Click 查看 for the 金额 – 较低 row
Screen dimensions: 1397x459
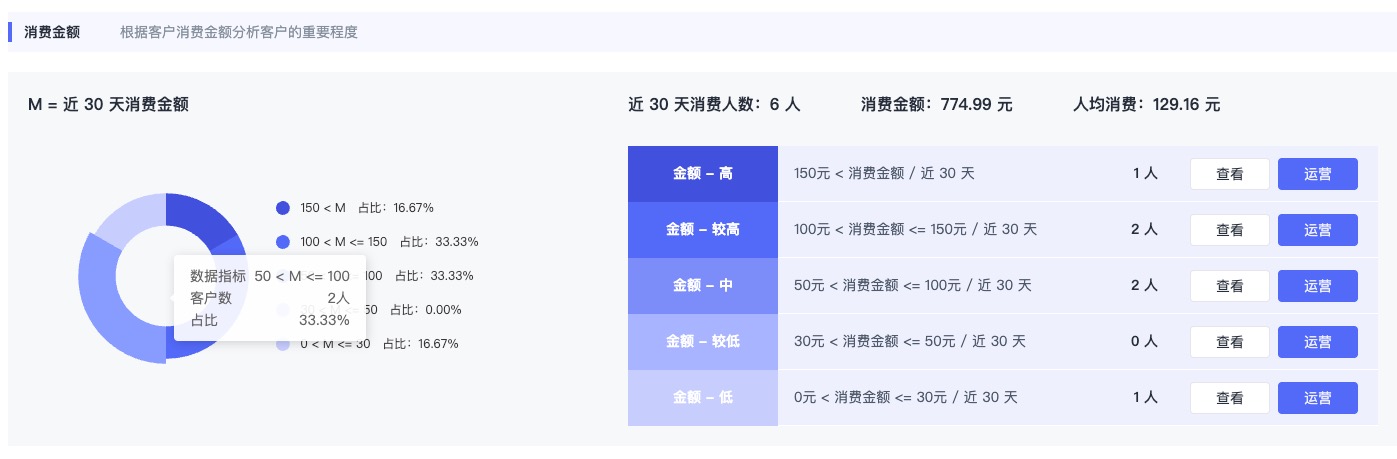point(1230,342)
